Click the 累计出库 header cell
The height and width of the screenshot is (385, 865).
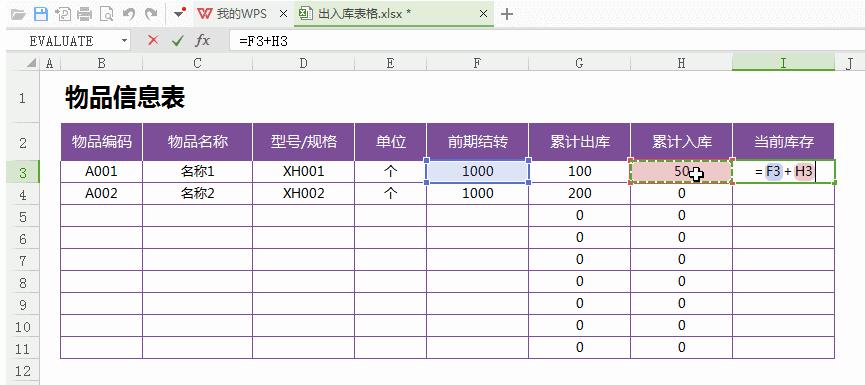click(x=579, y=142)
